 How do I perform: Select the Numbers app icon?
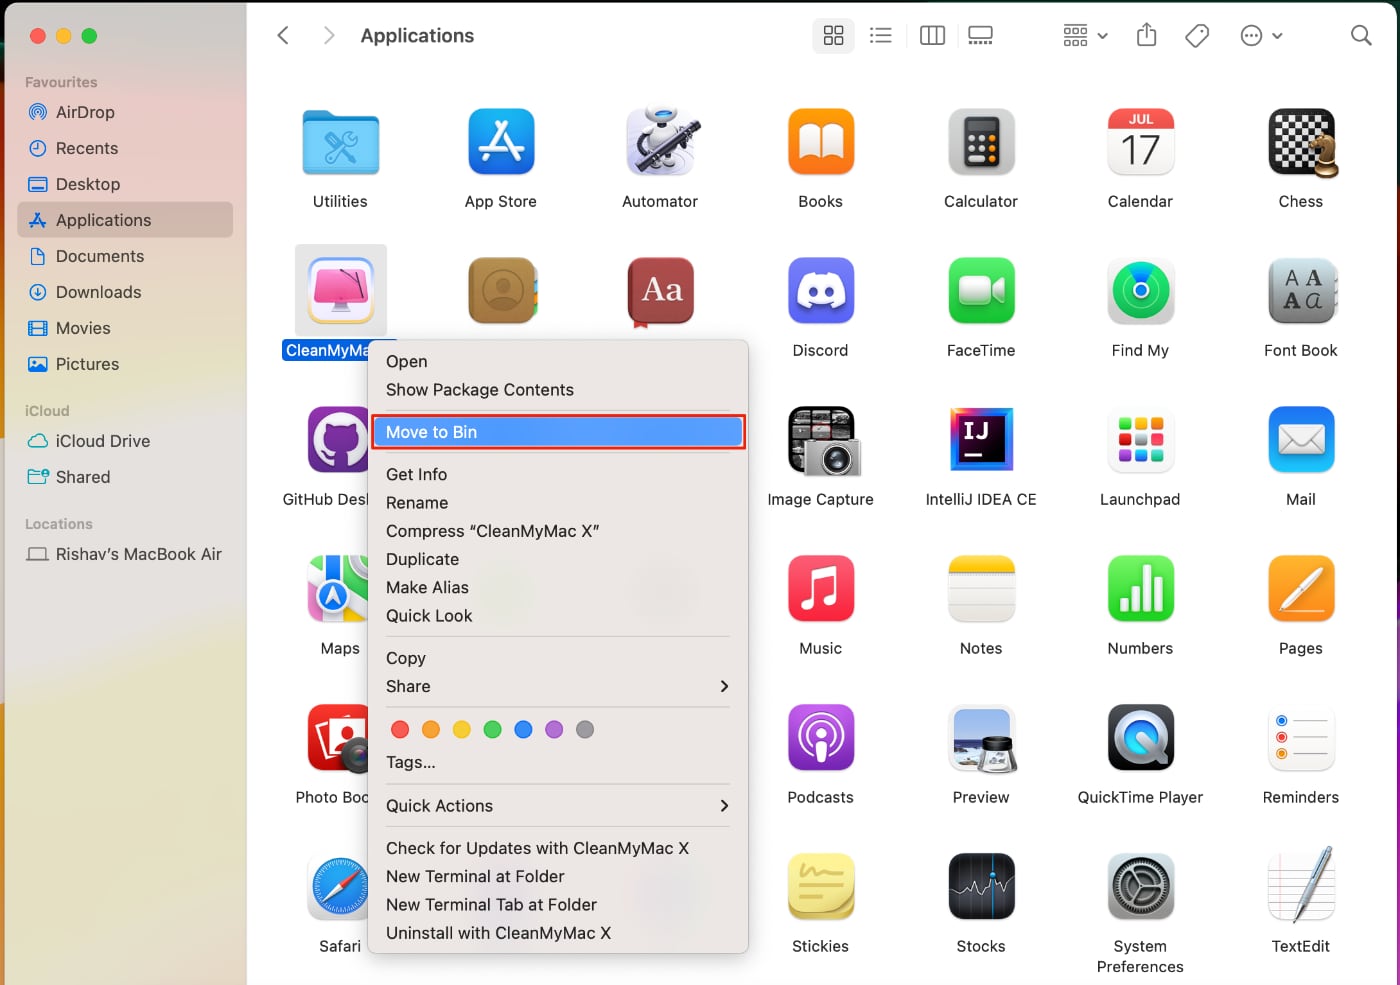[x=1141, y=589]
